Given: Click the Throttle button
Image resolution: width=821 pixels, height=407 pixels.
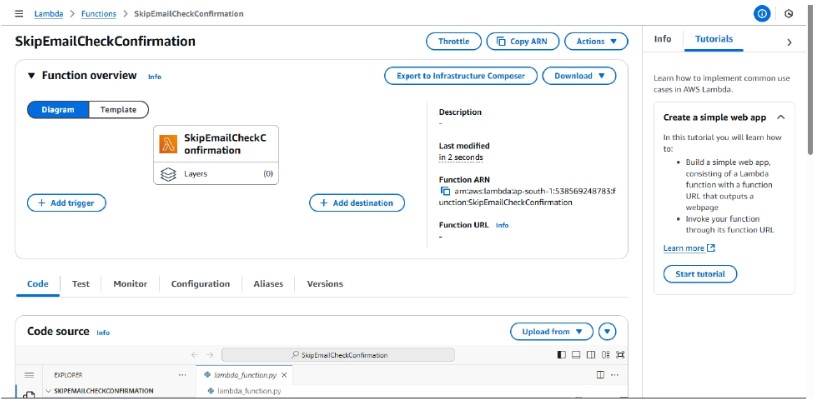Looking at the screenshot, I should point(453,41).
